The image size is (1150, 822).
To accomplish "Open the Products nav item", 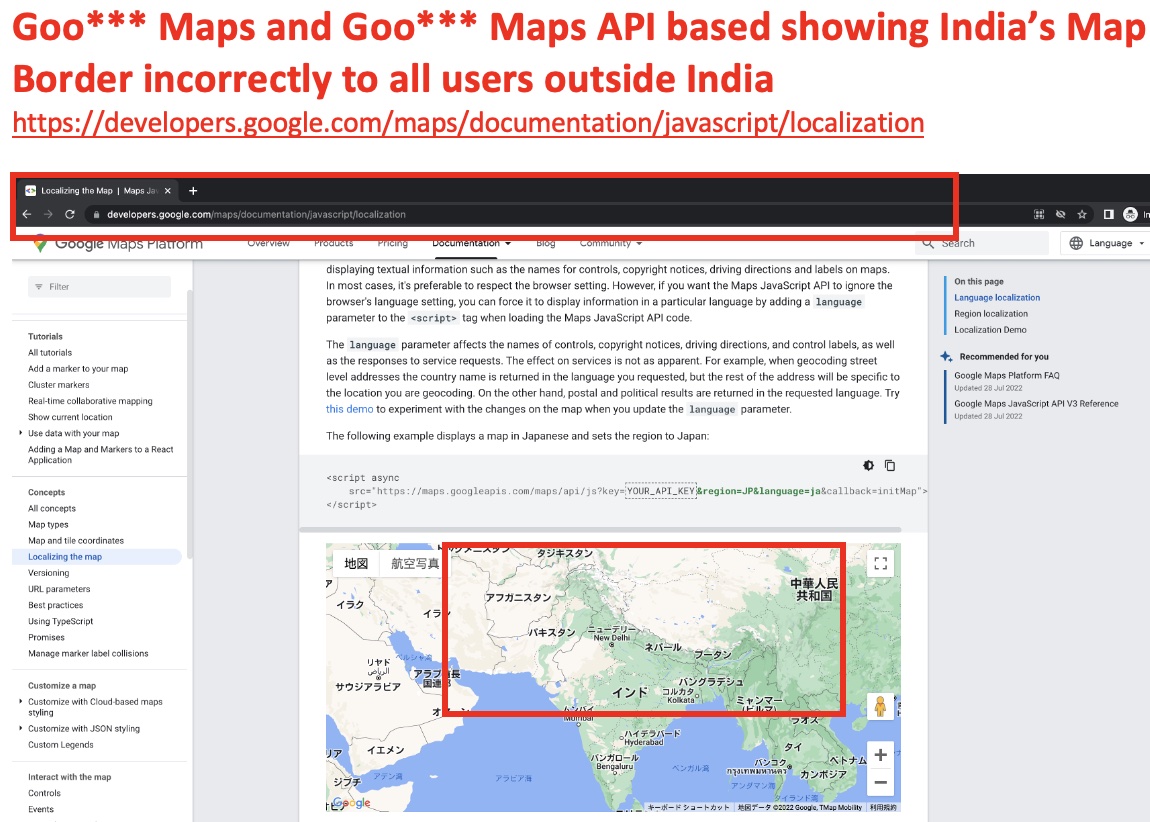I will tap(334, 243).
